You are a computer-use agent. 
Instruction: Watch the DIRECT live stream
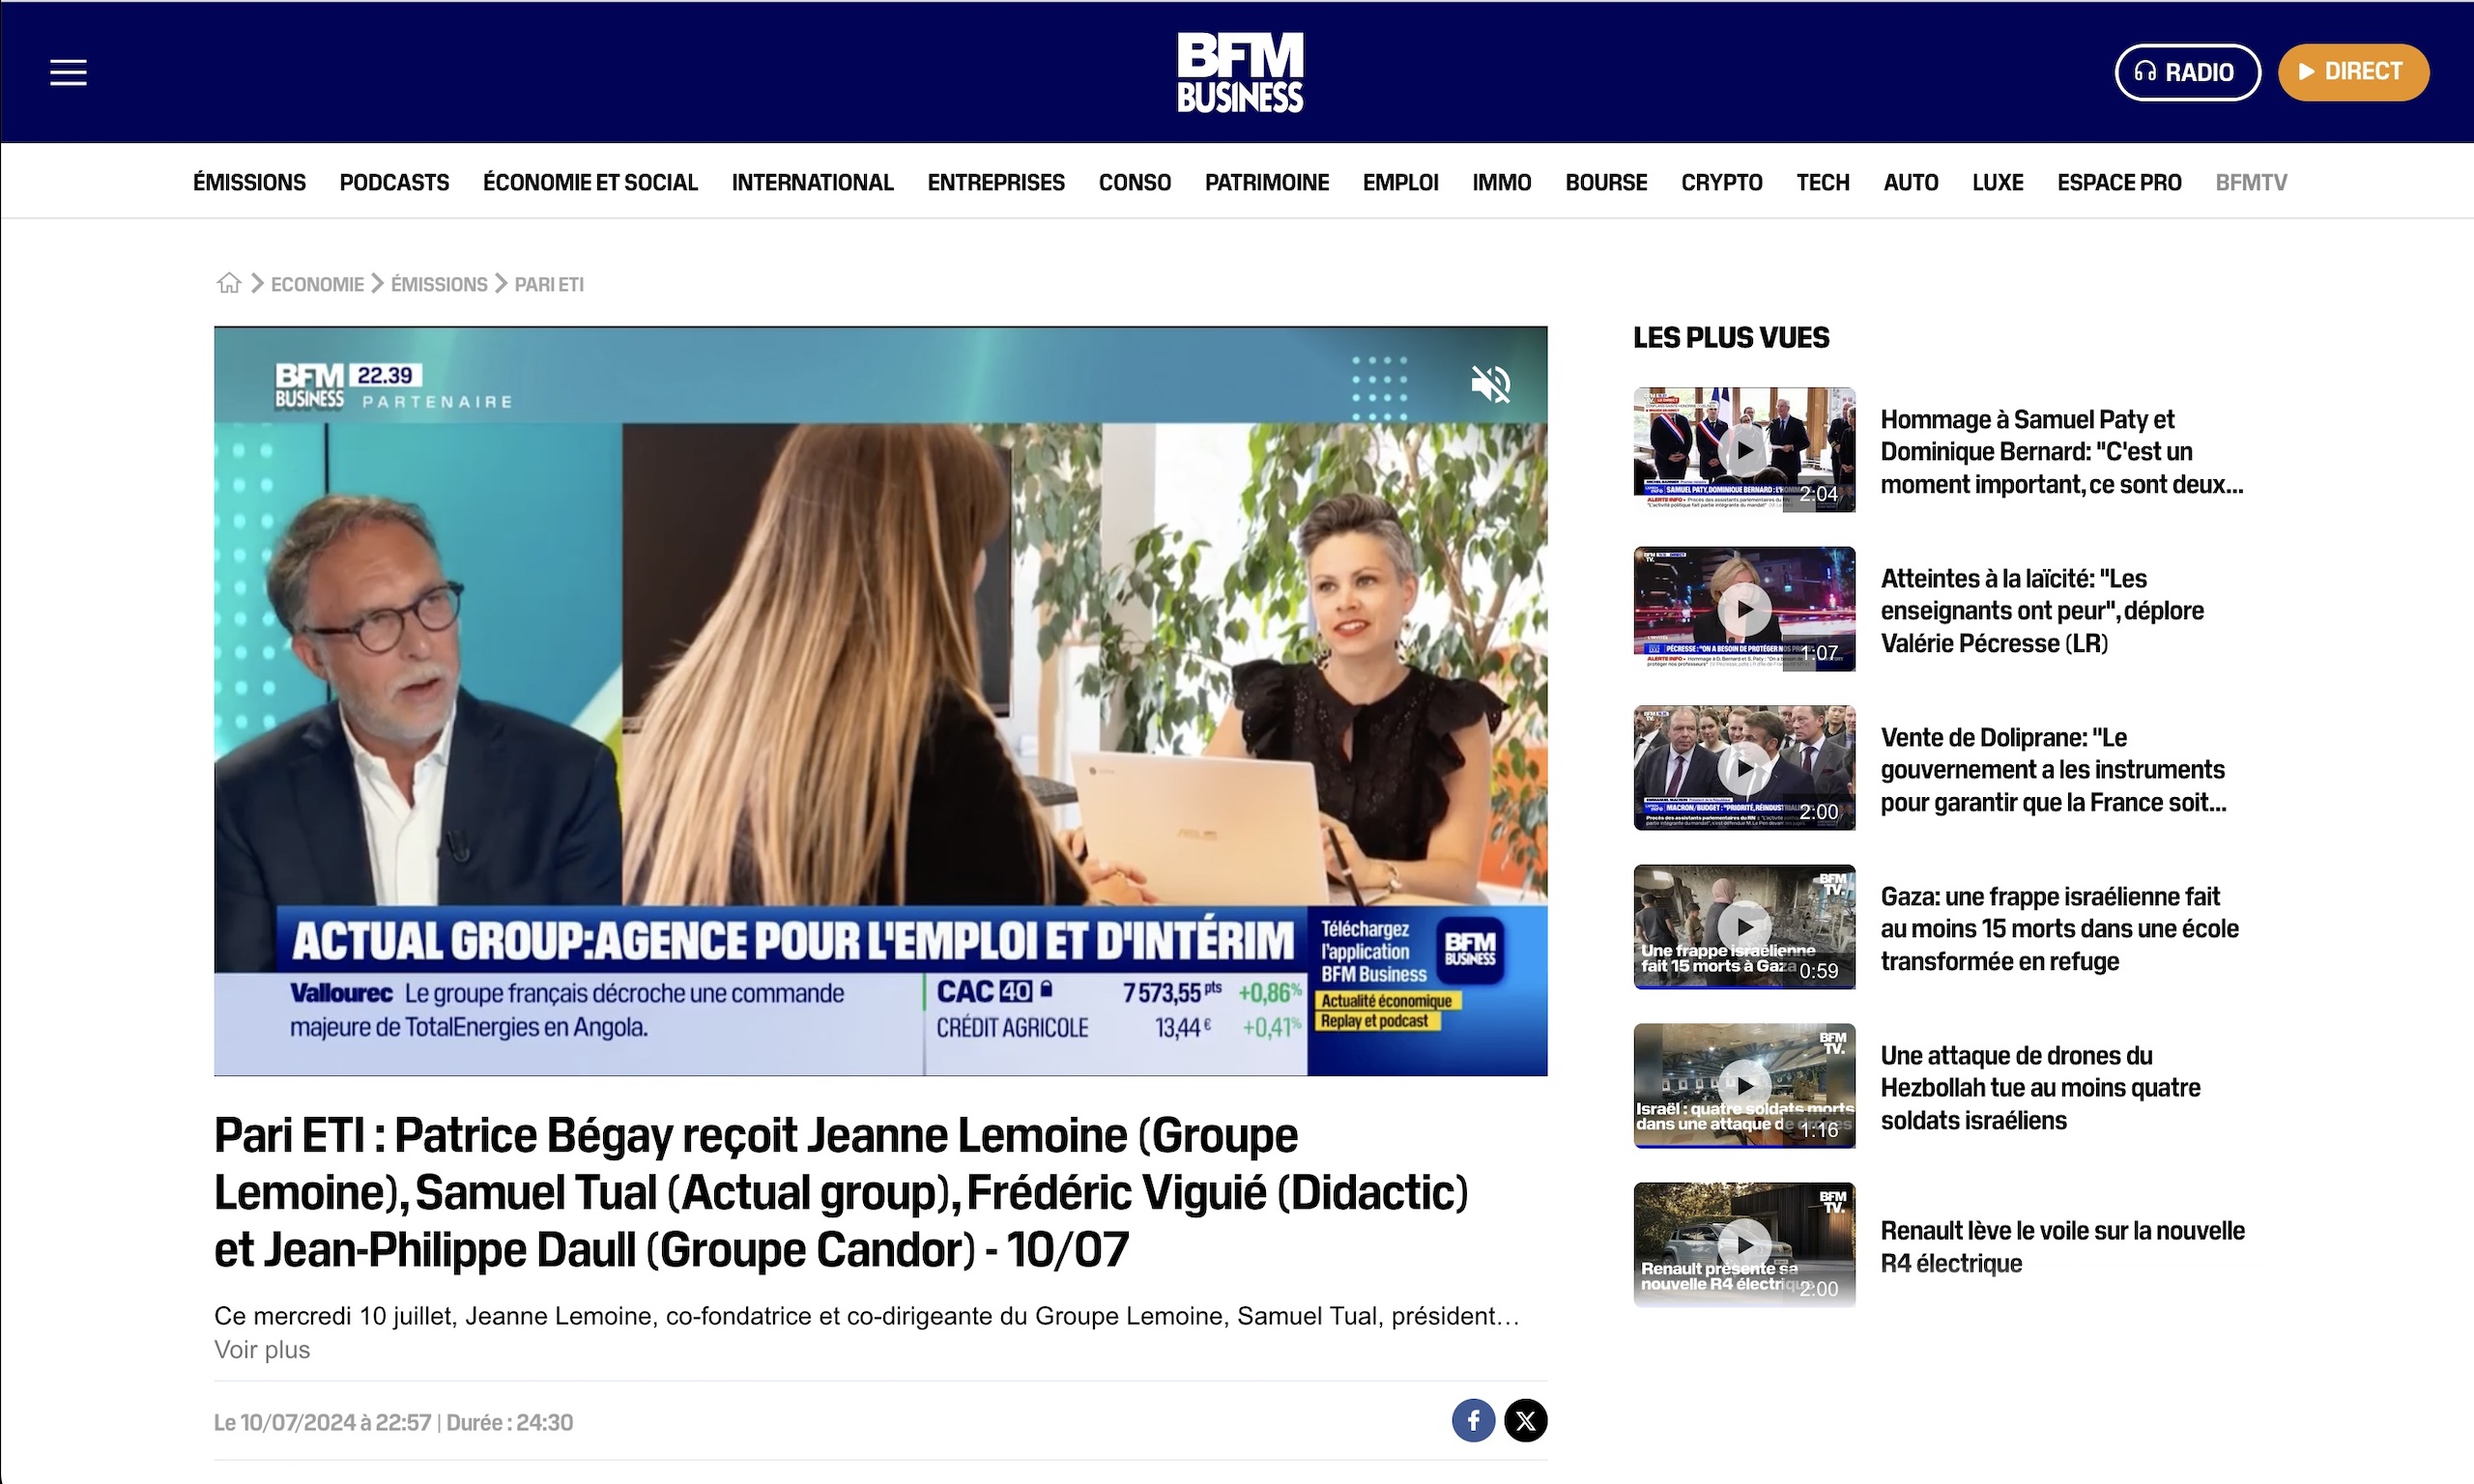tap(2353, 72)
